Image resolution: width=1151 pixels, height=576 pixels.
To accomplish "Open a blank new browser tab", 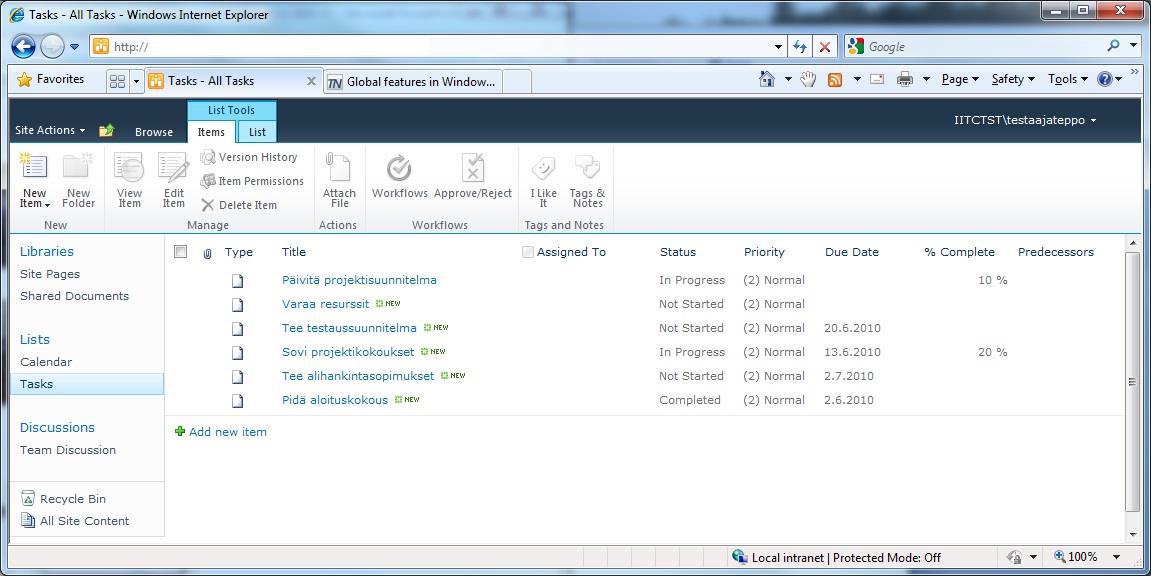I will 517,81.
